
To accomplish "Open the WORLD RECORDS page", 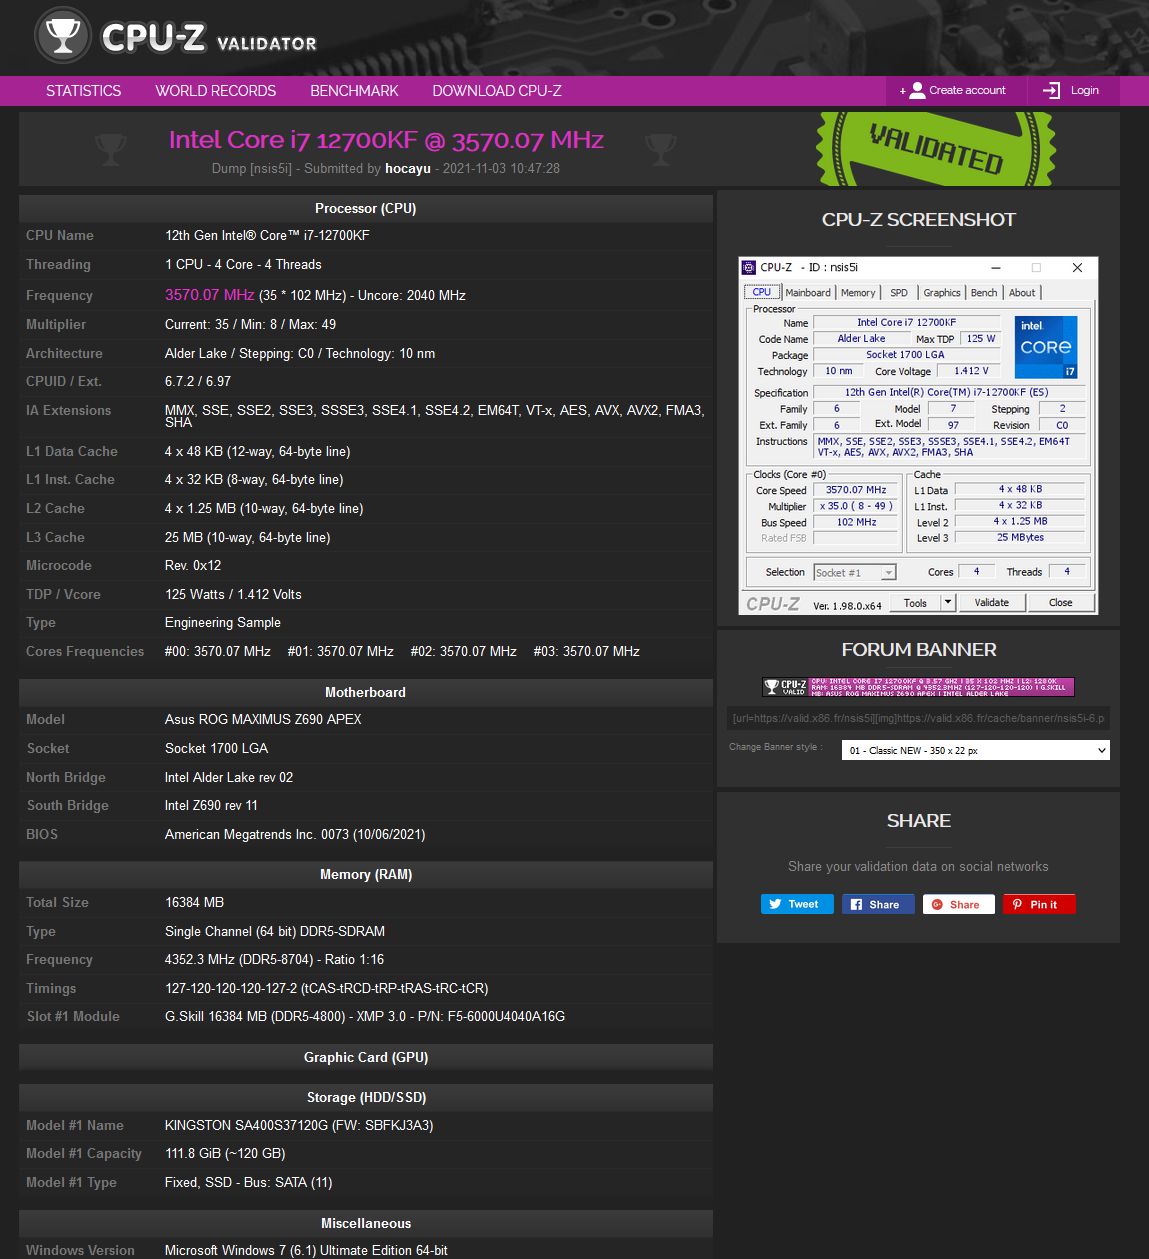I will (x=215, y=91).
